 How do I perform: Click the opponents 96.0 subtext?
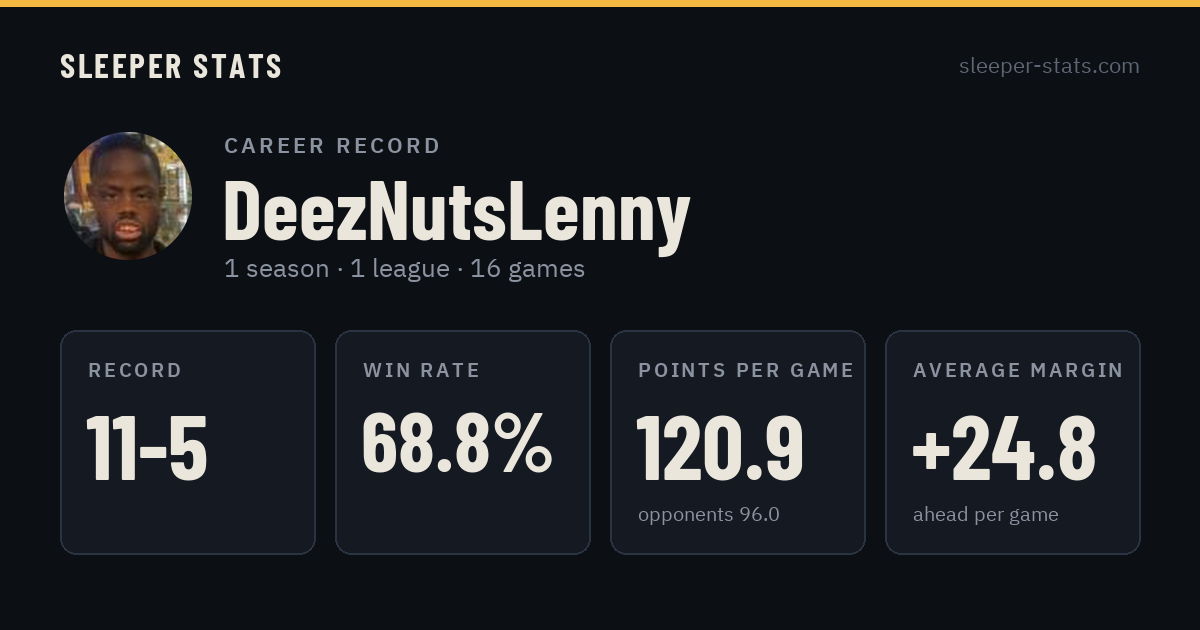coord(709,515)
